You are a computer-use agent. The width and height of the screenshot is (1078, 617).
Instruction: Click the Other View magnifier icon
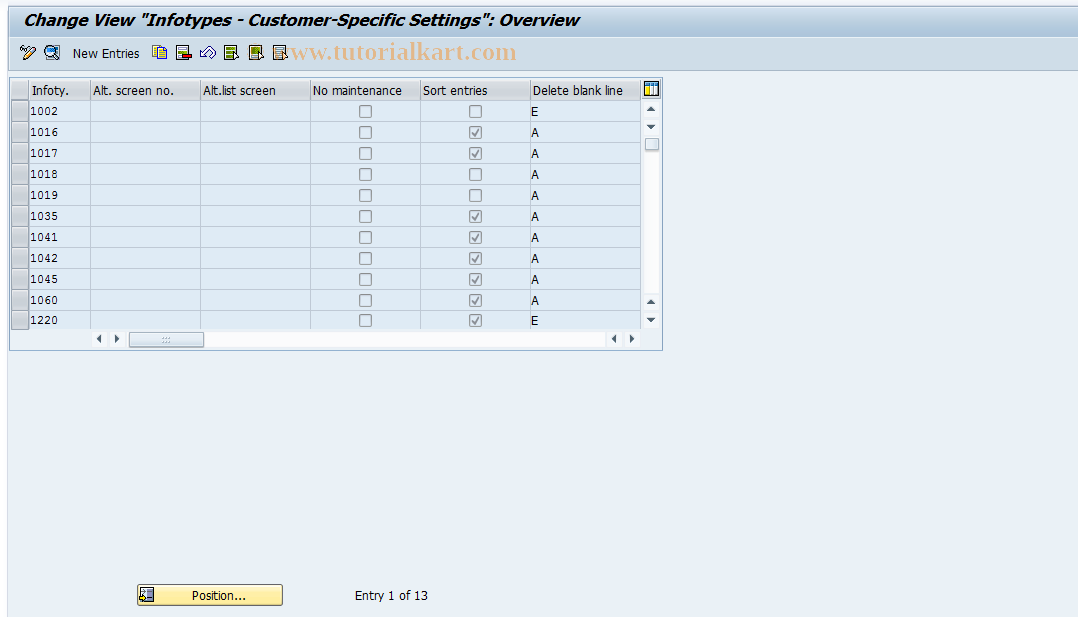coord(52,53)
